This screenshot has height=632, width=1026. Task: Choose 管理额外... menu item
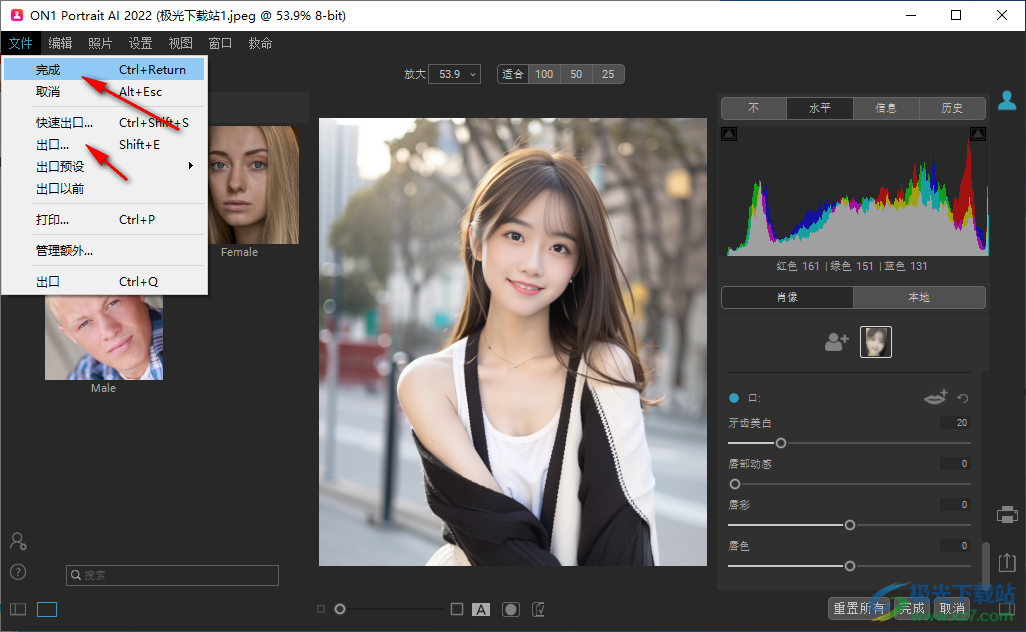pos(104,251)
